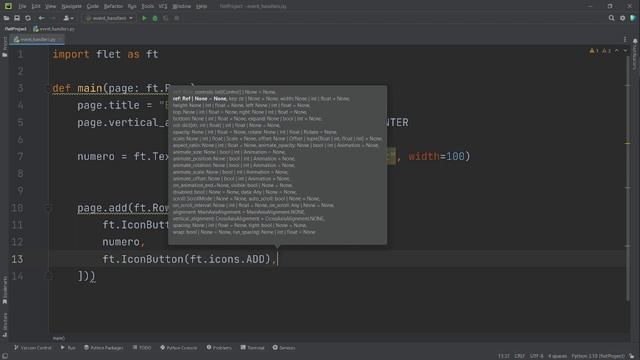Viewport: 640px width, 360px height.
Task: Click the warnings count indicator in editor
Action: click(x=593, y=51)
